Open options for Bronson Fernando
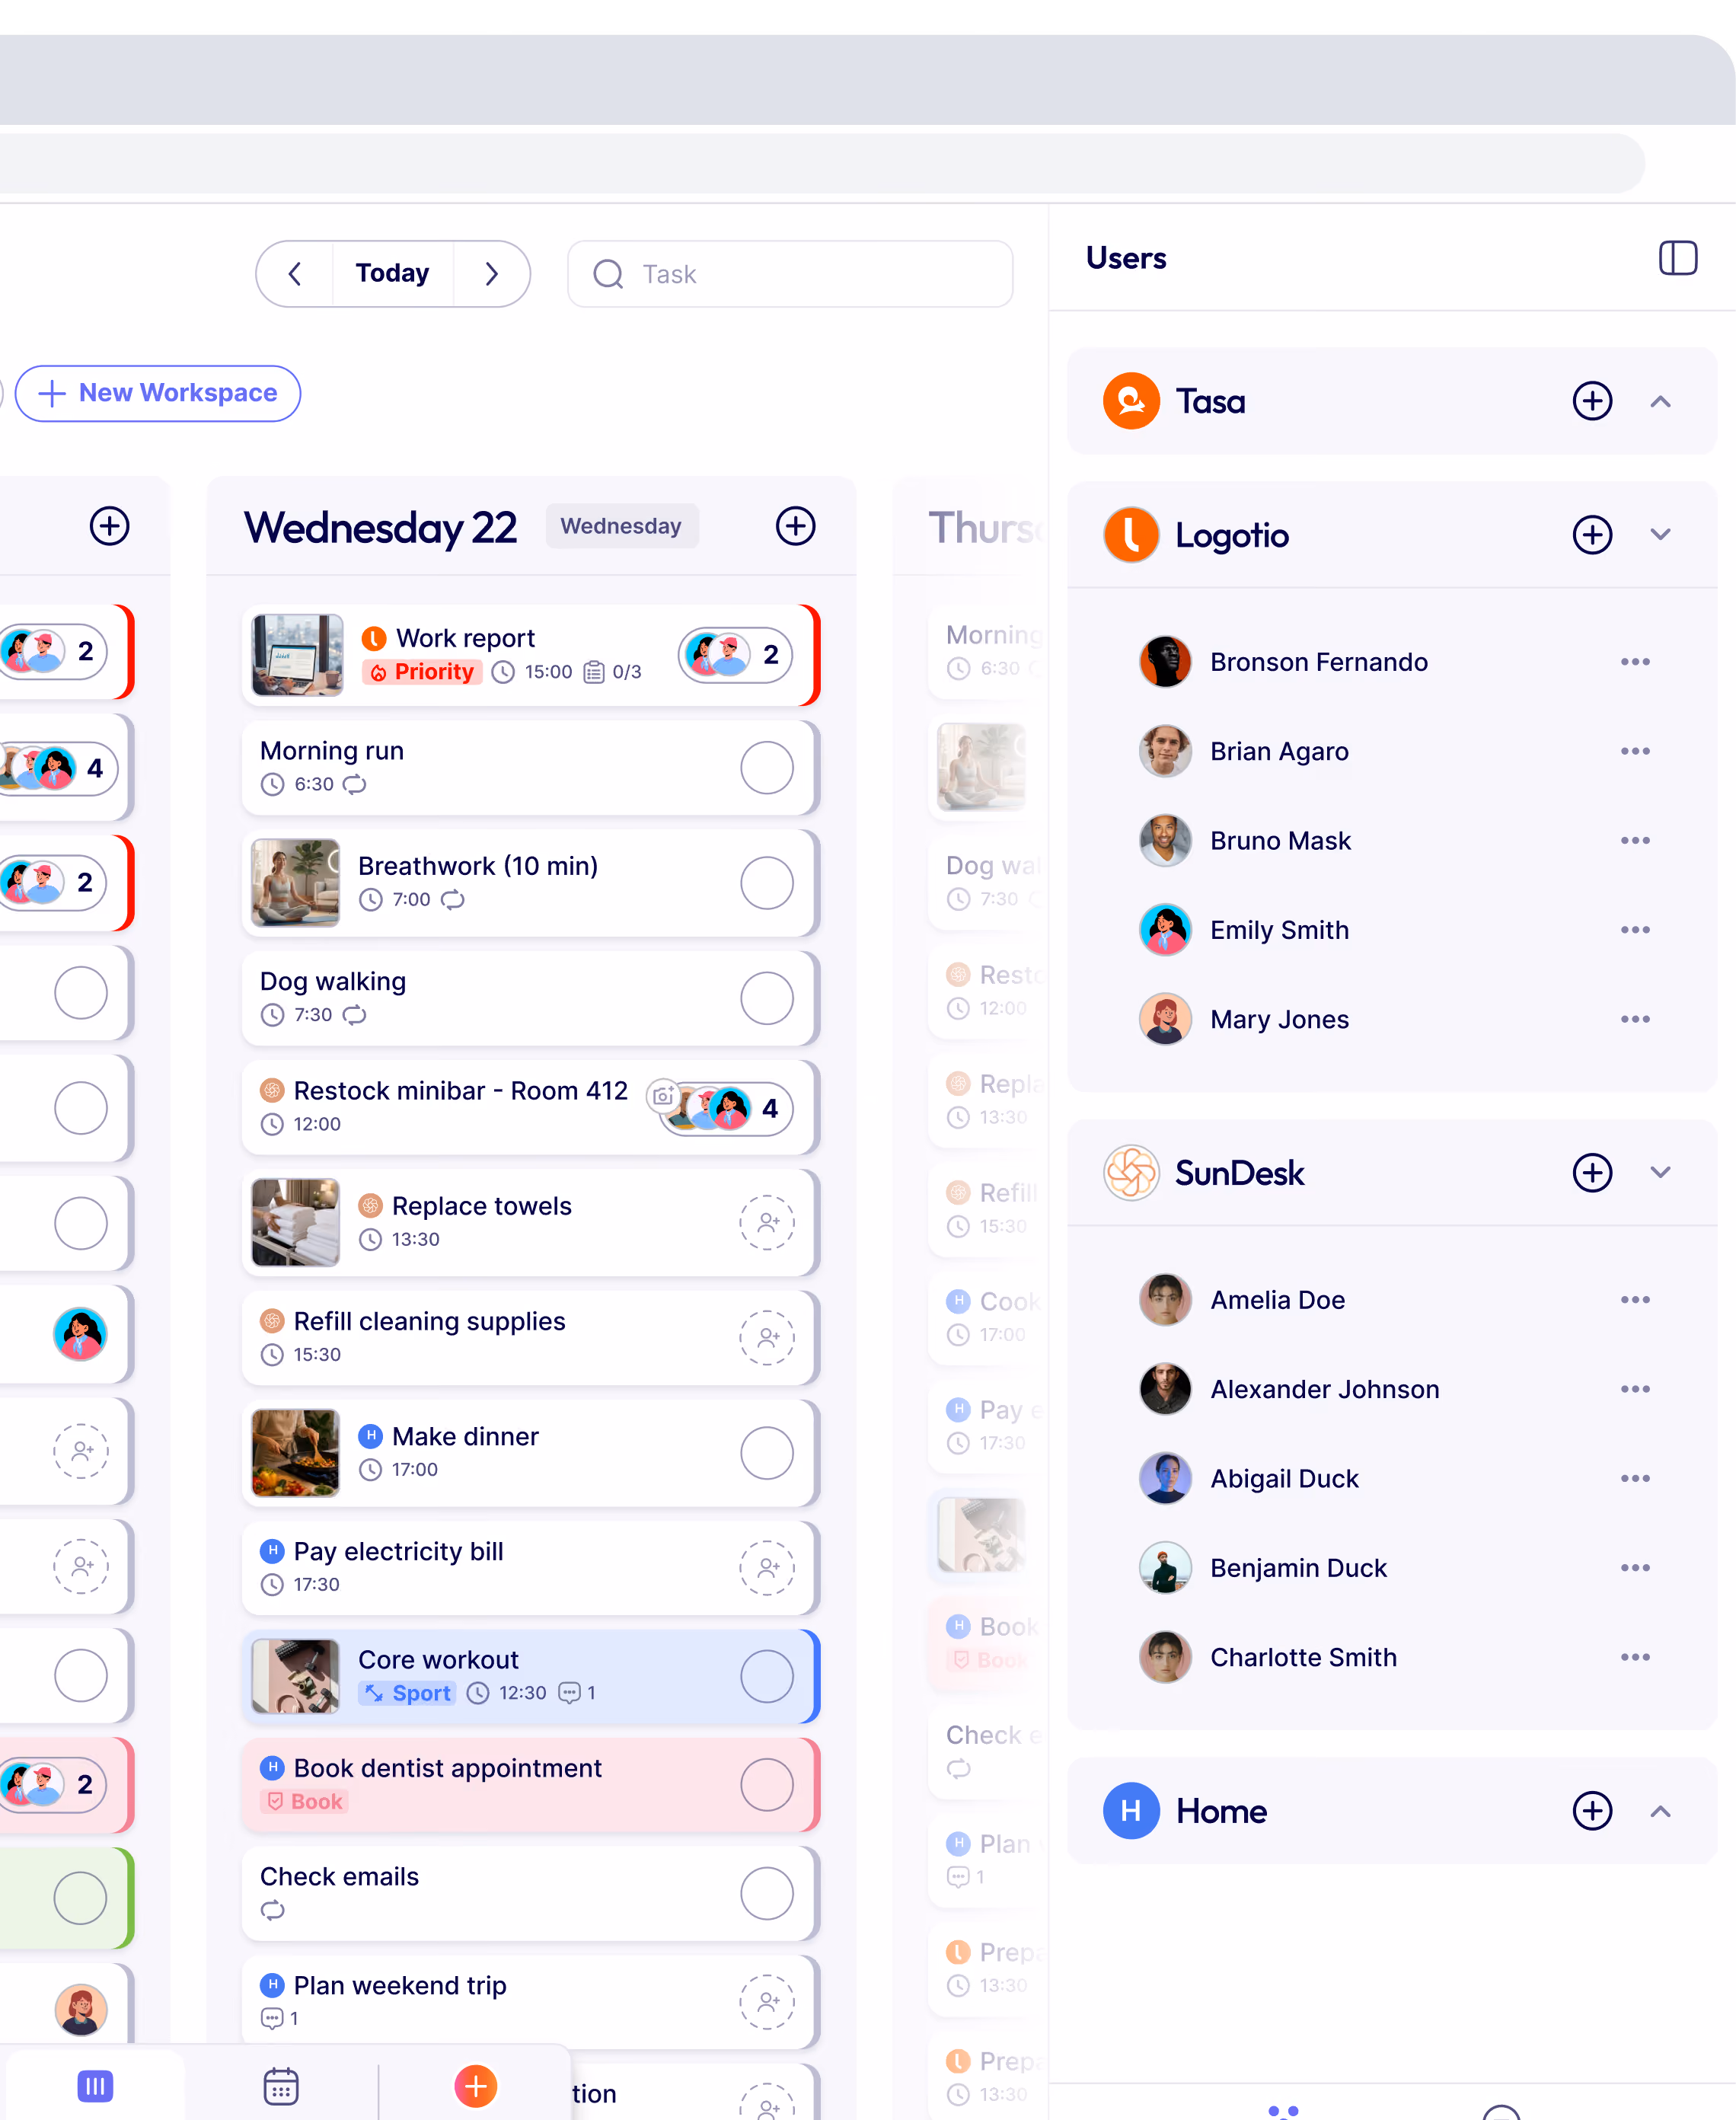The image size is (1736, 2120). click(1634, 662)
